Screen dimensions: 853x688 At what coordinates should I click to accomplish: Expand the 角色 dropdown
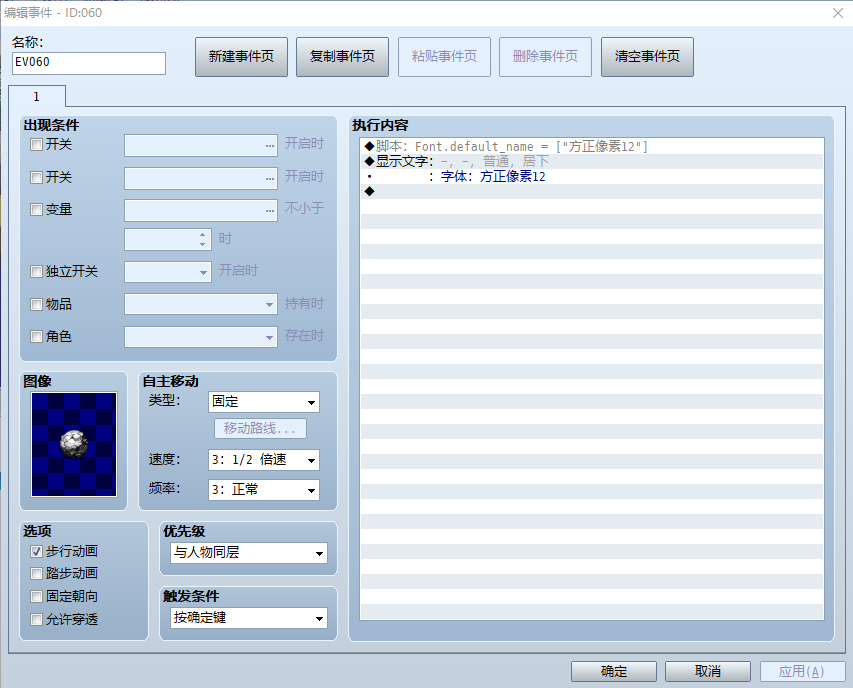tap(269, 337)
